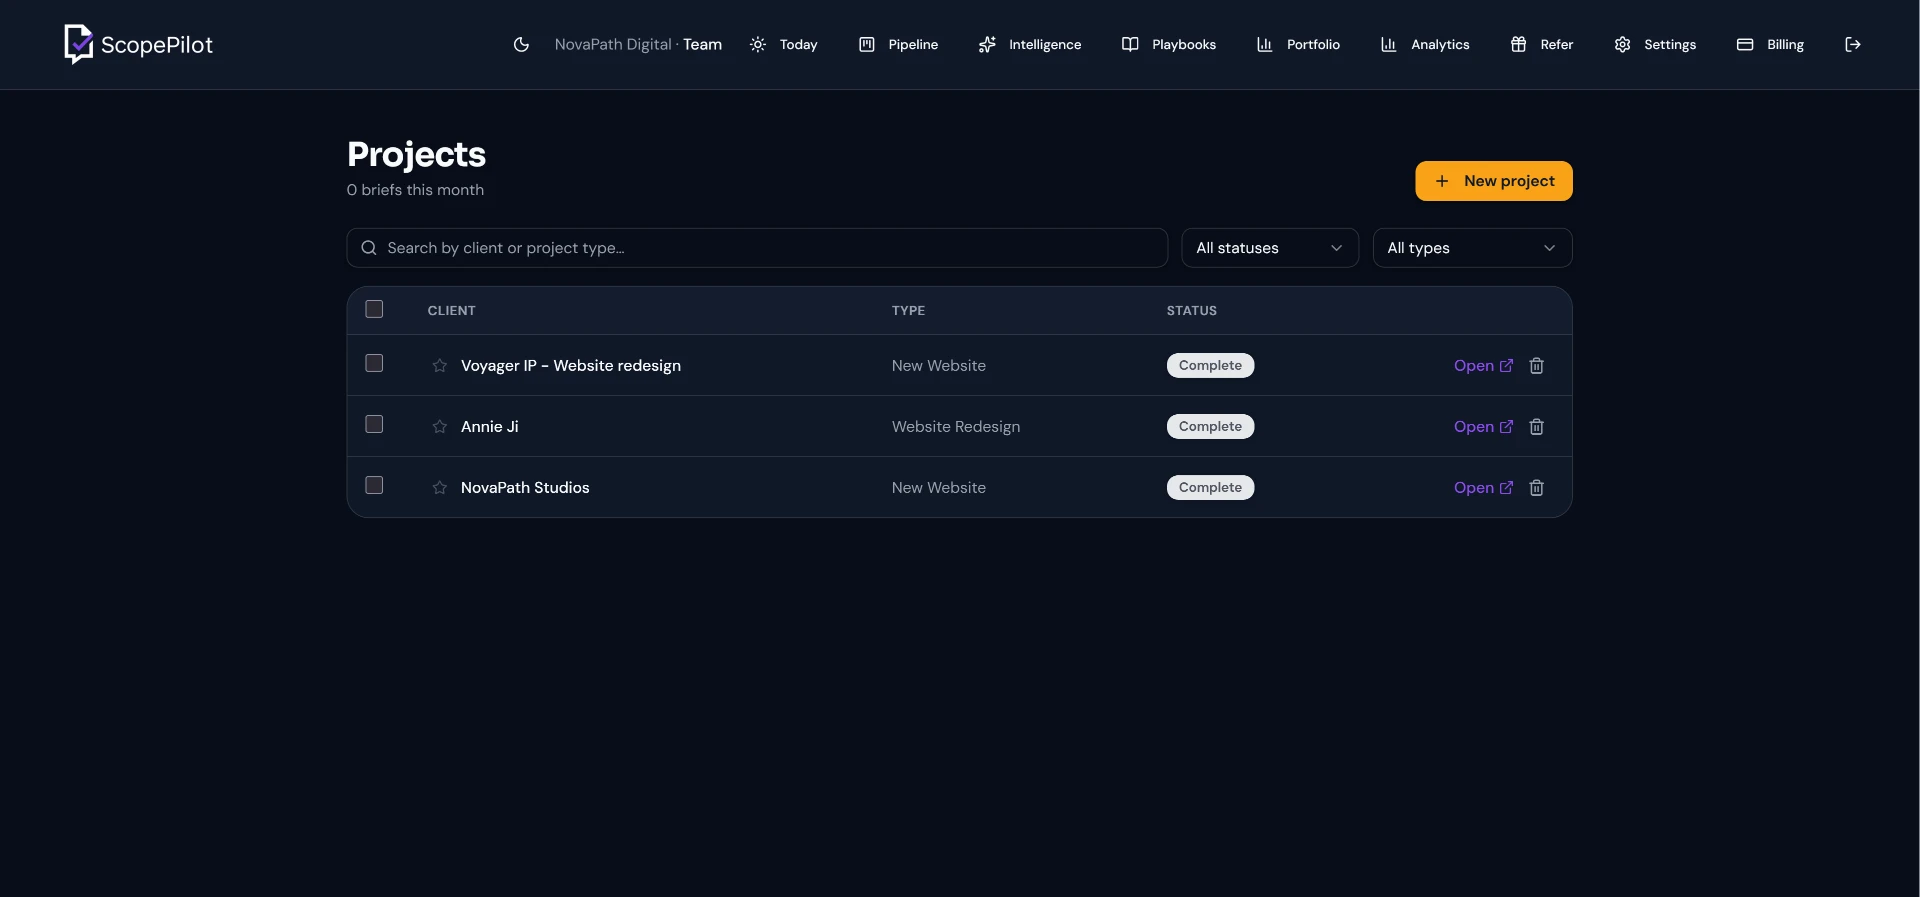Viewport: 1920px width, 897px height.
Task: Delete the NovaPath Studios project
Action: (x=1537, y=488)
